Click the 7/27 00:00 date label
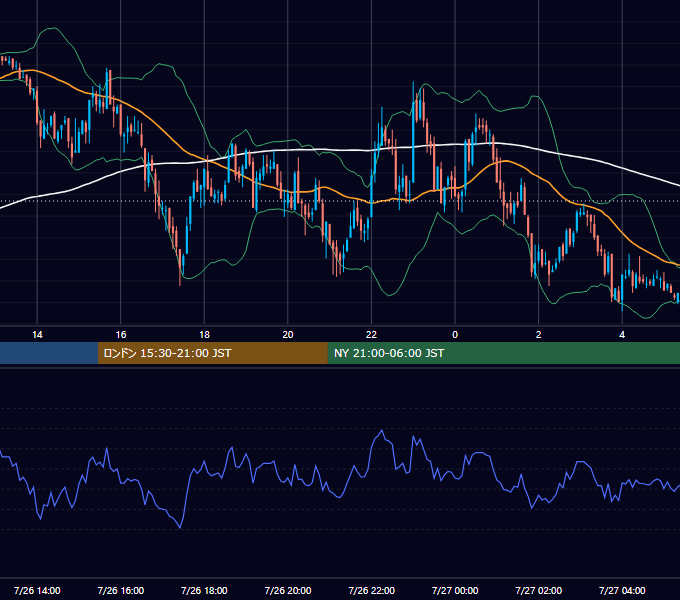 point(455,590)
